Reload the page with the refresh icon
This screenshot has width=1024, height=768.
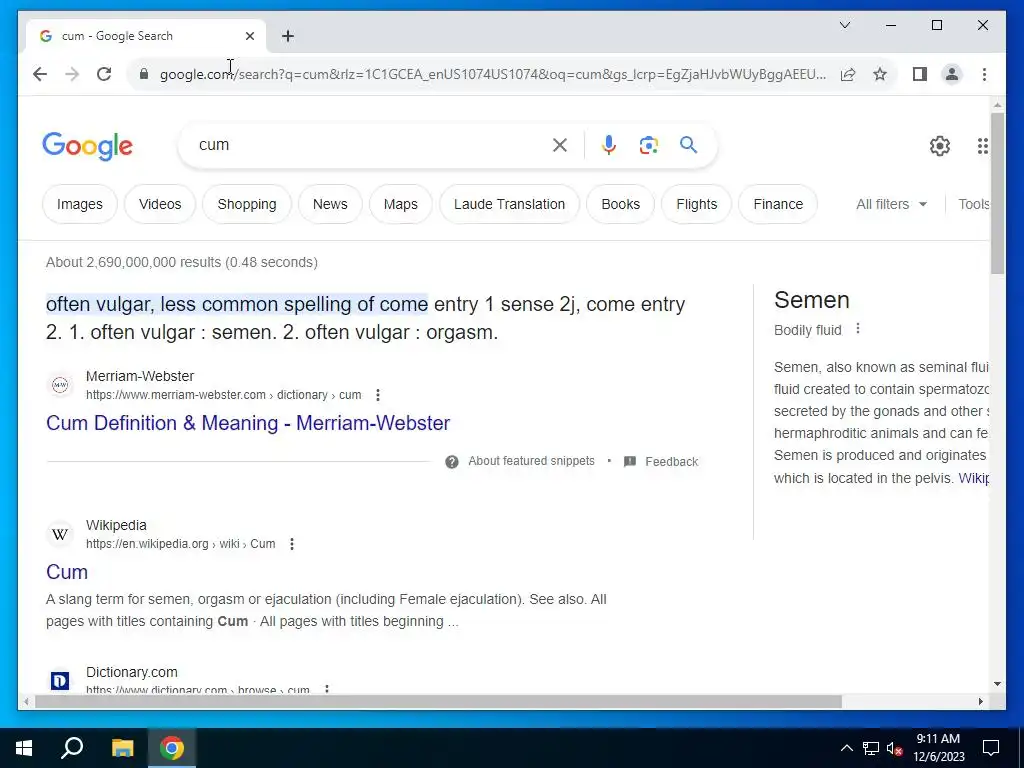(104, 74)
